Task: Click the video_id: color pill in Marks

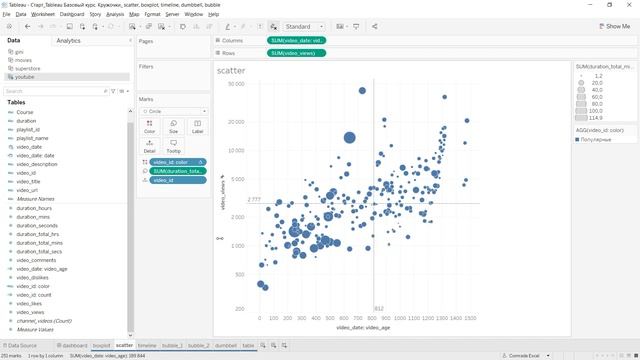Action: [178, 162]
